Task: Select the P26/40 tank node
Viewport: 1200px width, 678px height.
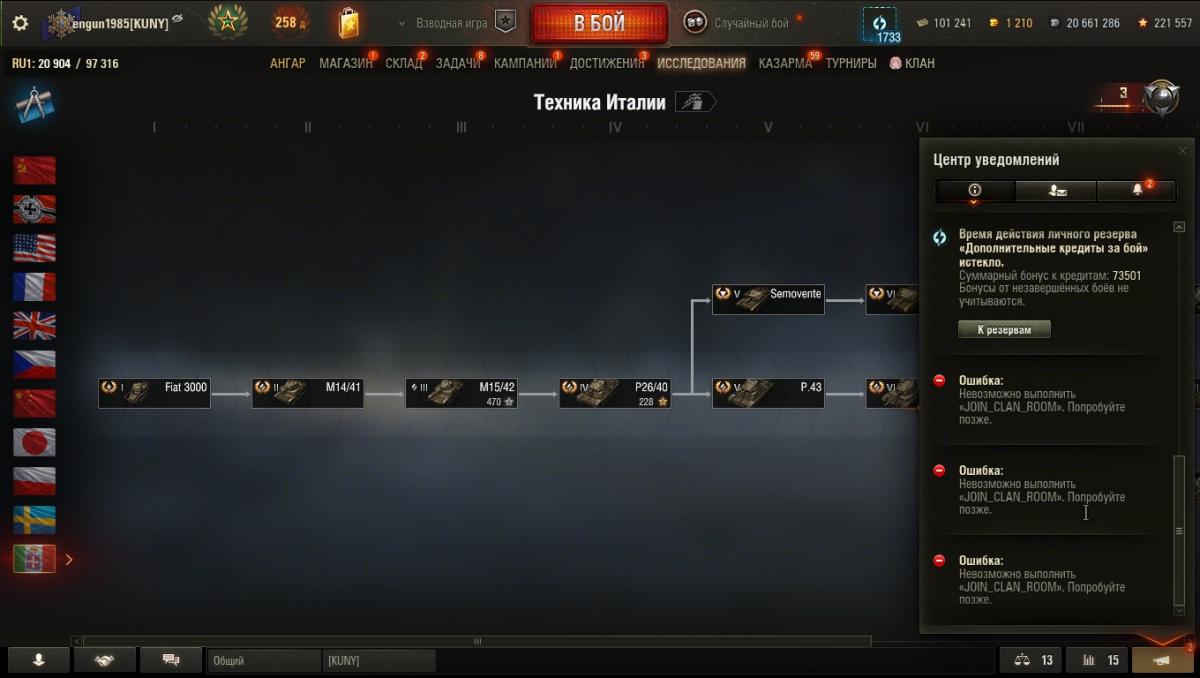Action: tap(614, 393)
